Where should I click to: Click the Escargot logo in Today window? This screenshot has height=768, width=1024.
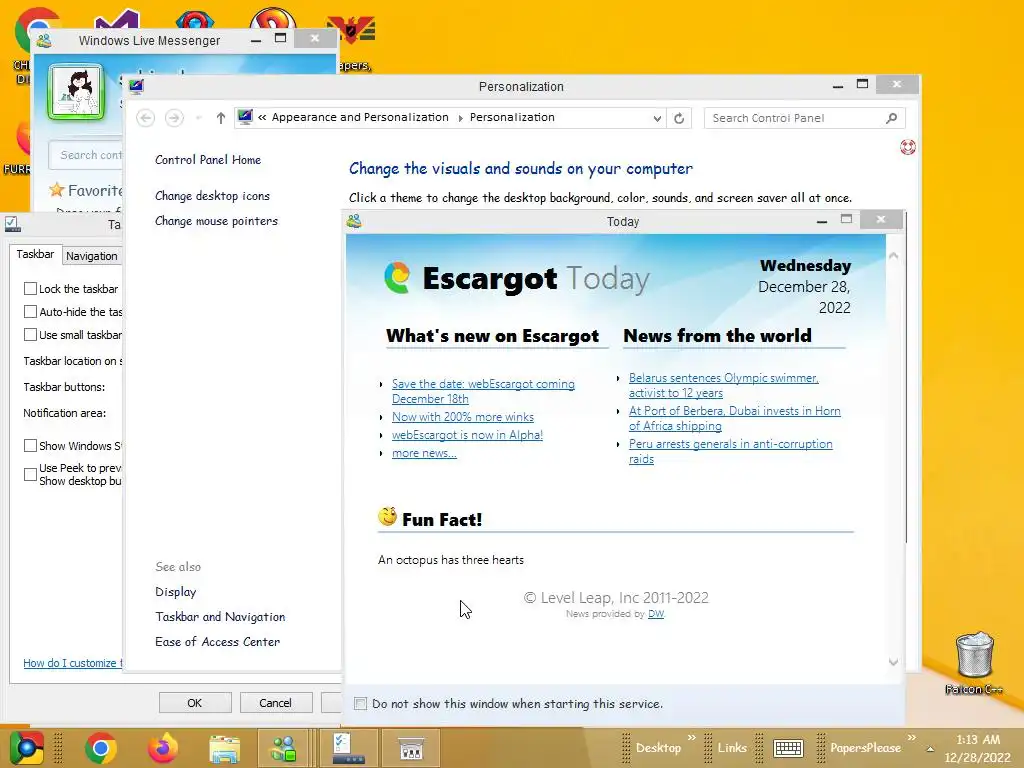[x=397, y=278]
